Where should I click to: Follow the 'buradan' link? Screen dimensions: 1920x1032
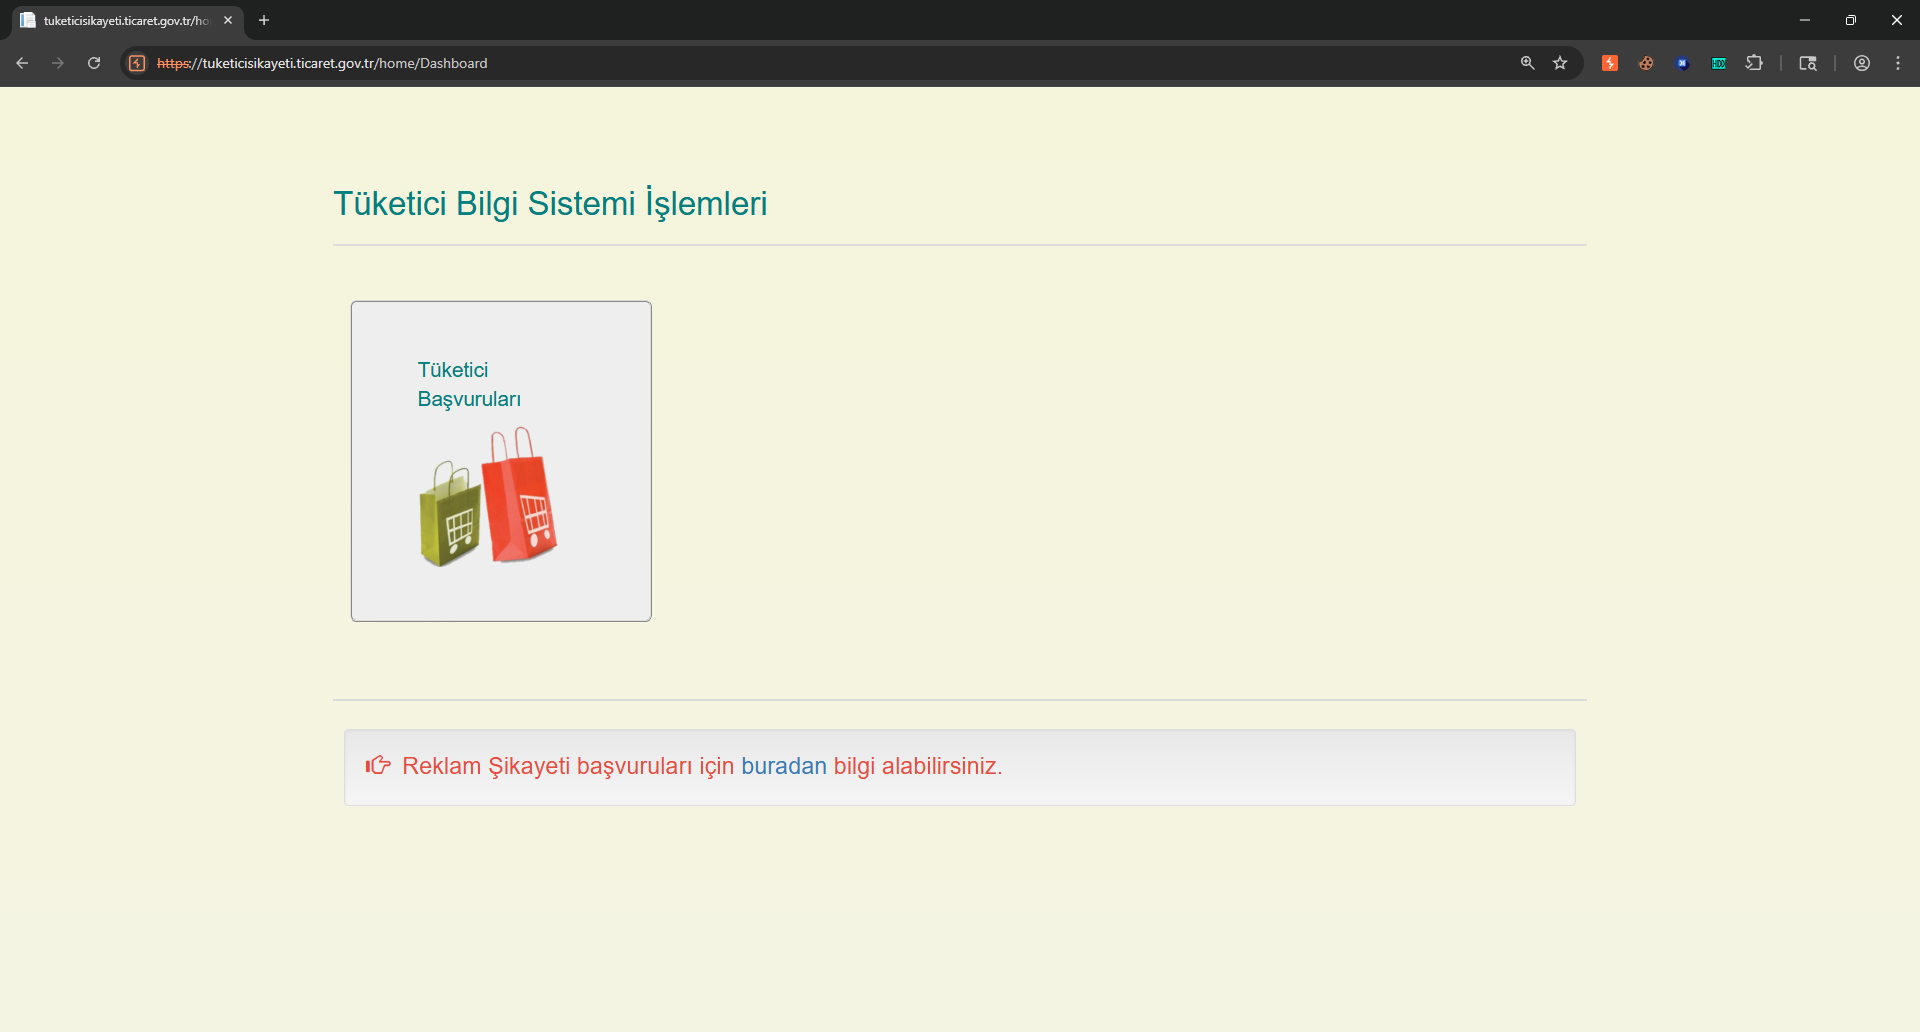[784, 766]
